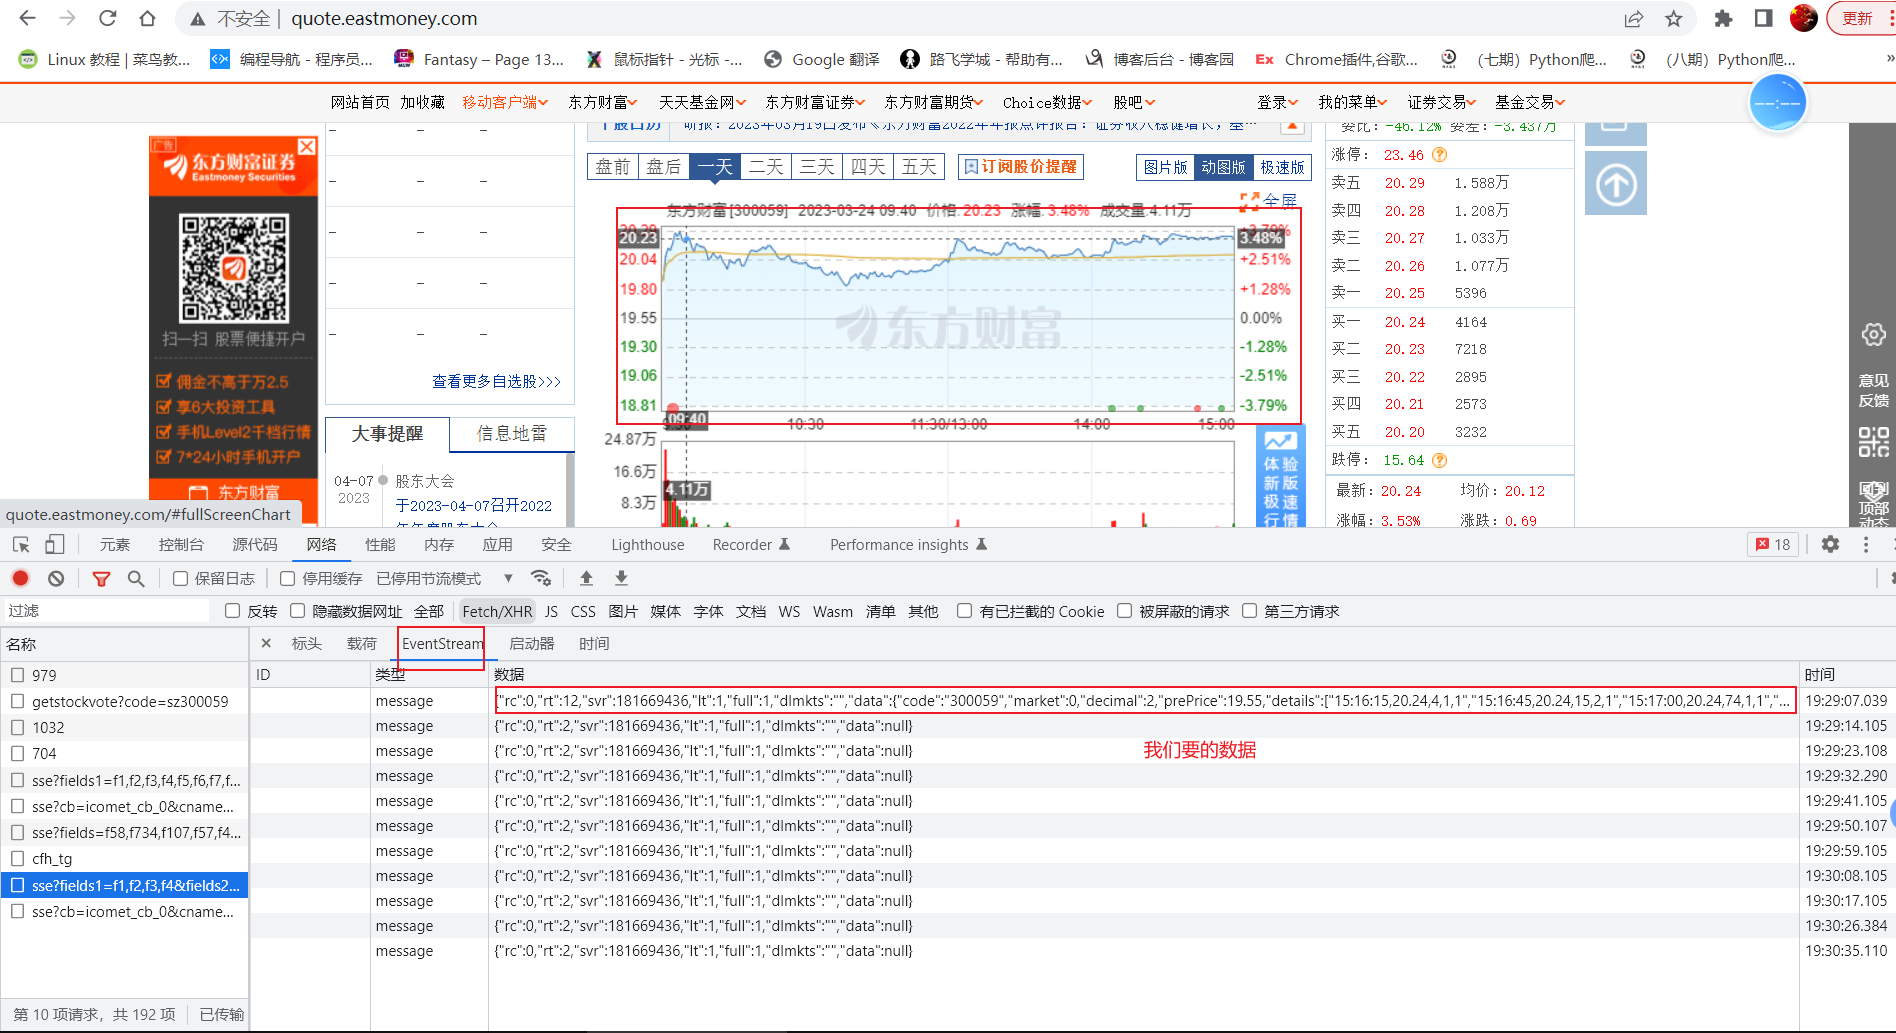Open the throttling mode dropdown arrow
The width and height of the screenshot is (1896, 1033).
508,578
